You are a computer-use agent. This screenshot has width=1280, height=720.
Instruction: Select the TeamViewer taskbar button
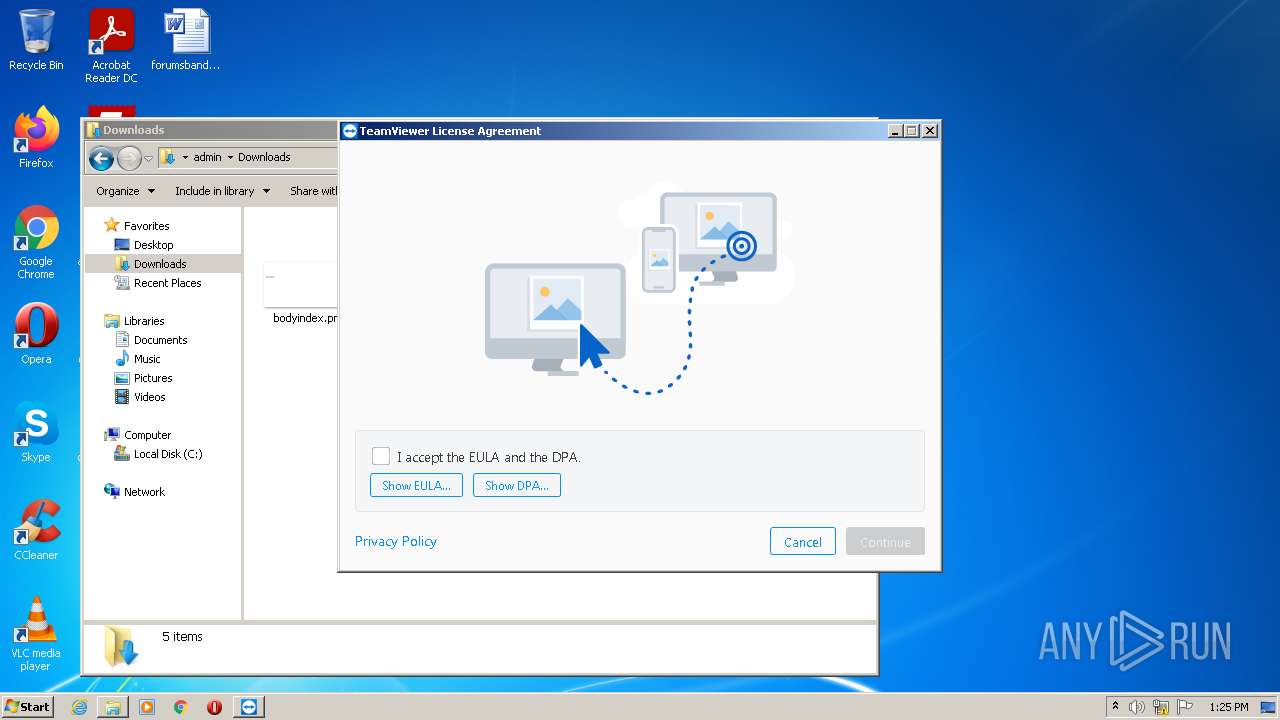tap(249, 707)
